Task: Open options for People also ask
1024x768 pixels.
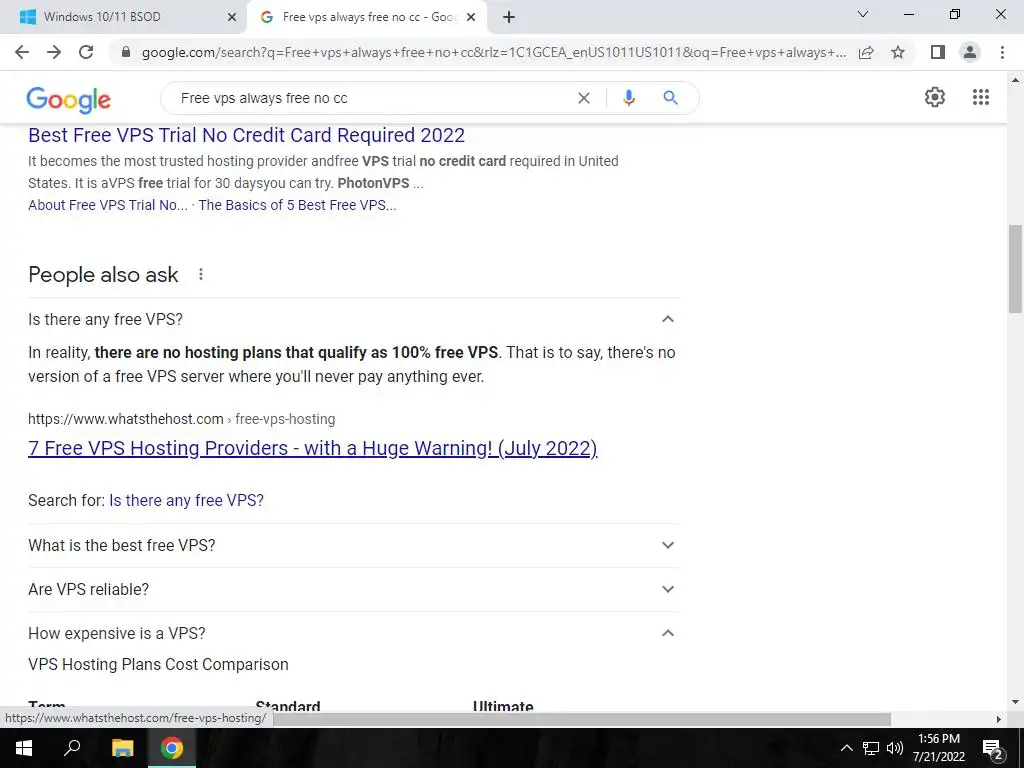Action: pos(201,274)
